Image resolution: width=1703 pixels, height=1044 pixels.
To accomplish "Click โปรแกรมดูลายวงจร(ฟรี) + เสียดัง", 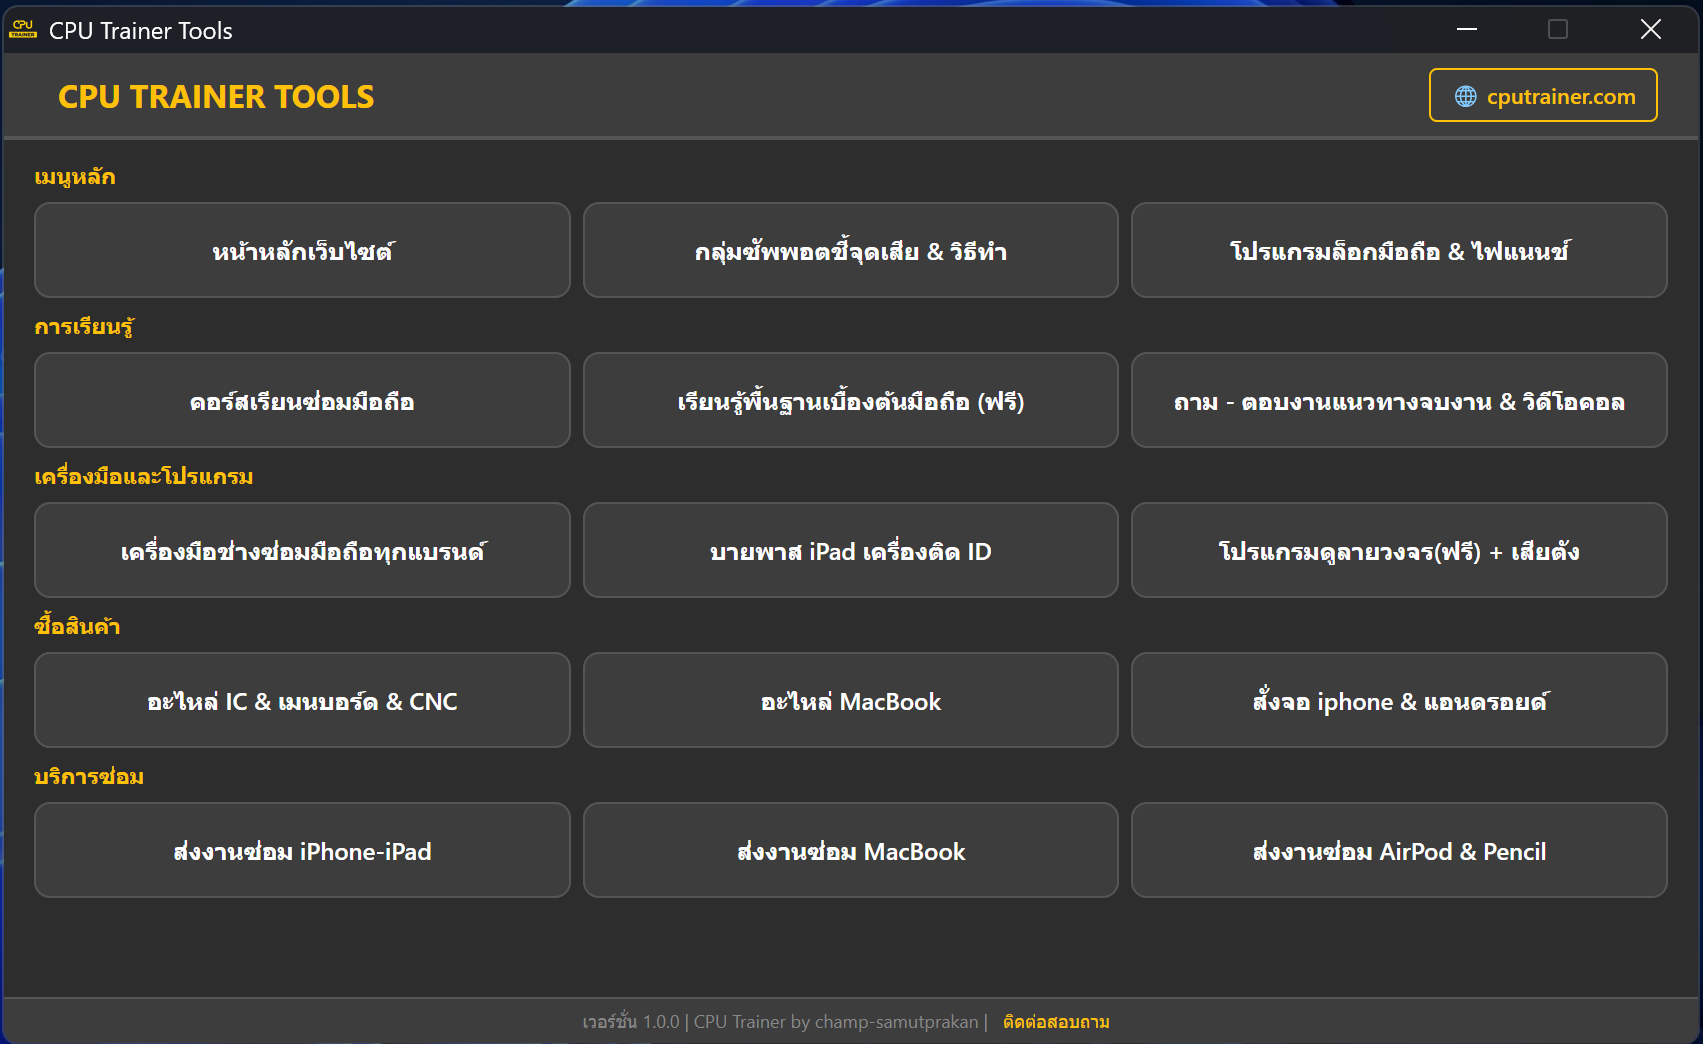I will point(1399,550).
